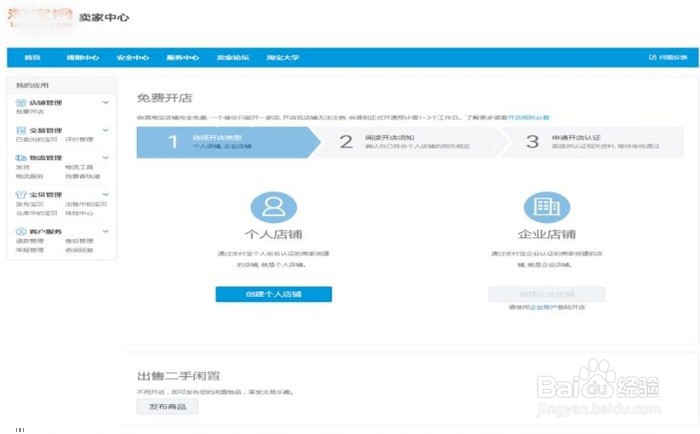Select step 2 阅读开店须知
This screenshot has width=700, height=434.
click(x=411, y=142)
